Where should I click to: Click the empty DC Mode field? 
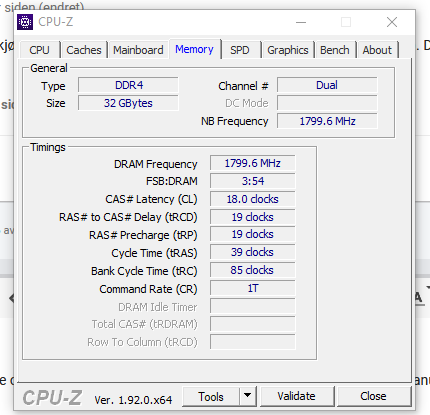click(x=327, y=103)
